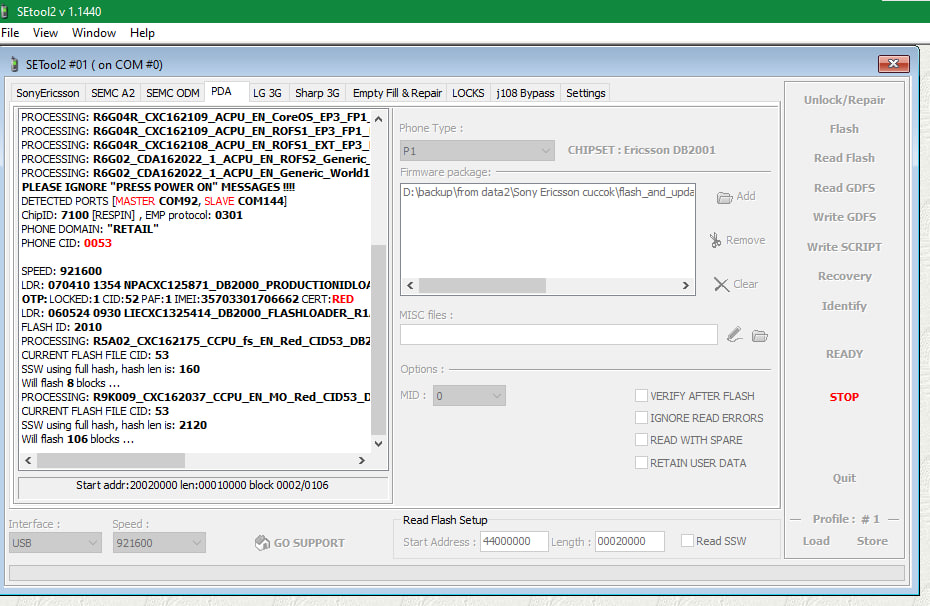
Task: Switch to the SEMC A2 tab
Action: coord(113,93)
